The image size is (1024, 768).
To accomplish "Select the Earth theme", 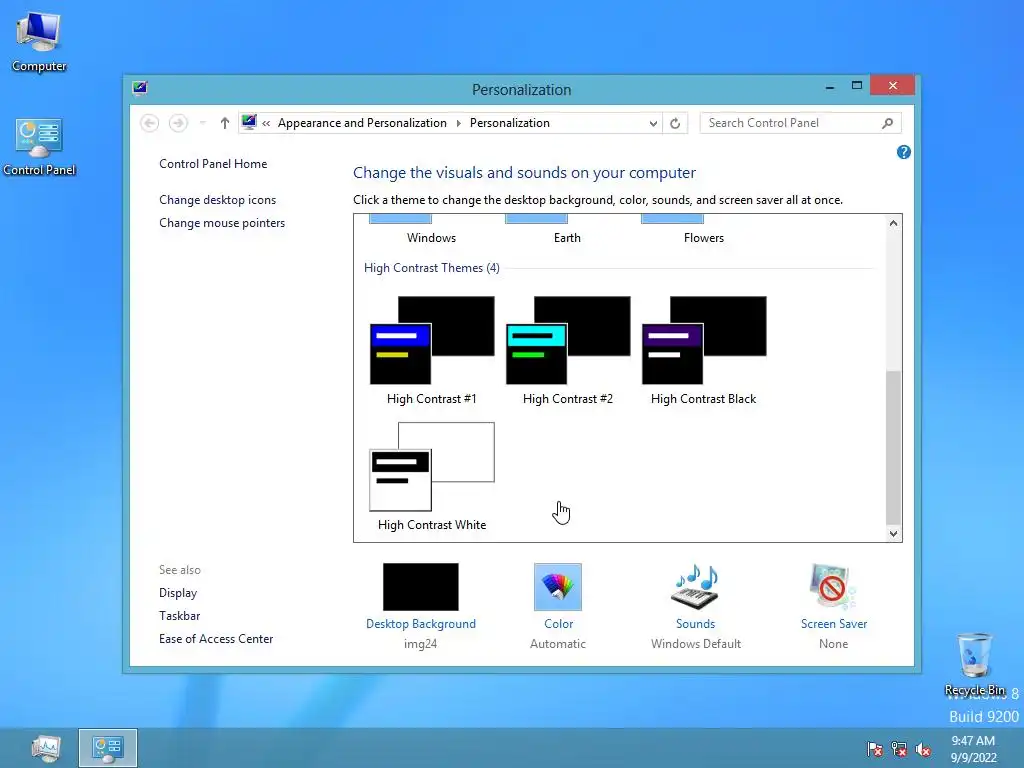I will coord(567,231).
